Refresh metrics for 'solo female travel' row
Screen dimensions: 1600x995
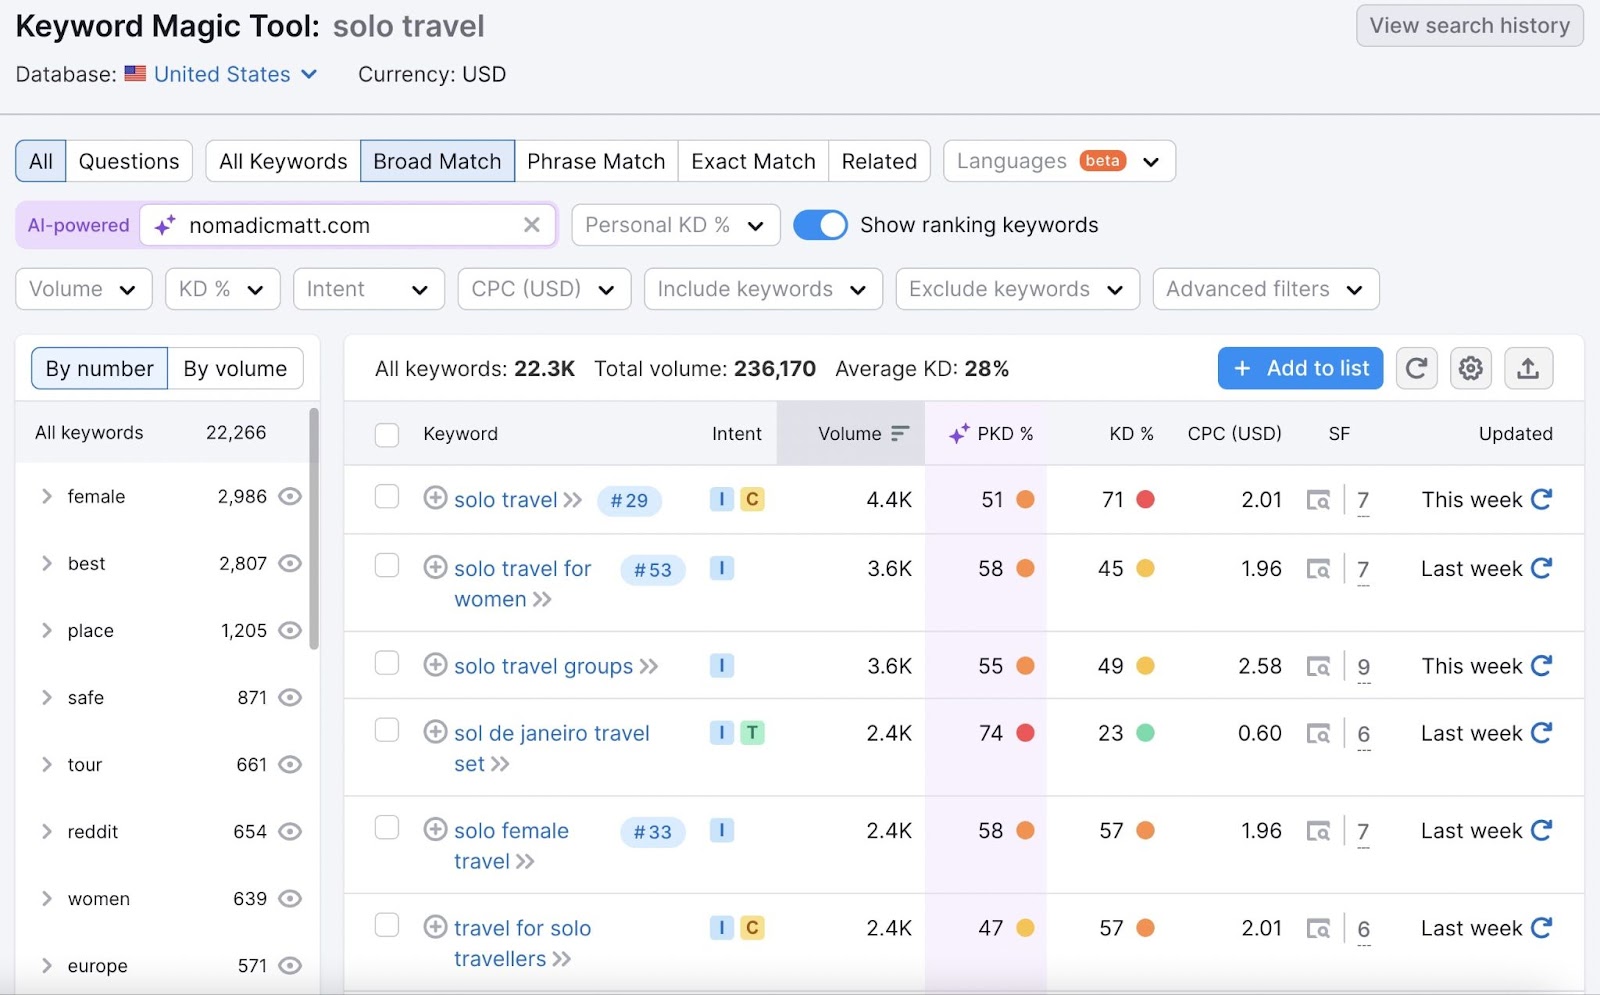pyautogui.click(x=1541, y=830)
